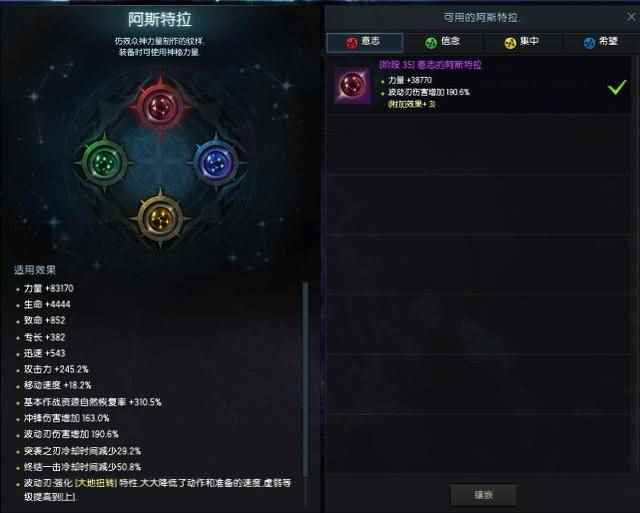Switch to the 信念 tab label
The width and height of the screenshot is (640, 513).
[450, 42]
